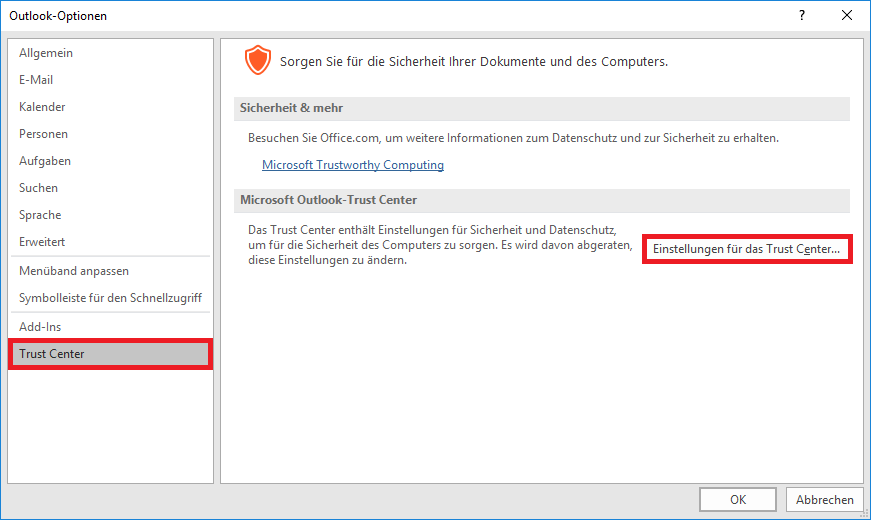Viewport: 871px width, 520px height.
Task: Choose the Sprache category
Action: [40, 215]
